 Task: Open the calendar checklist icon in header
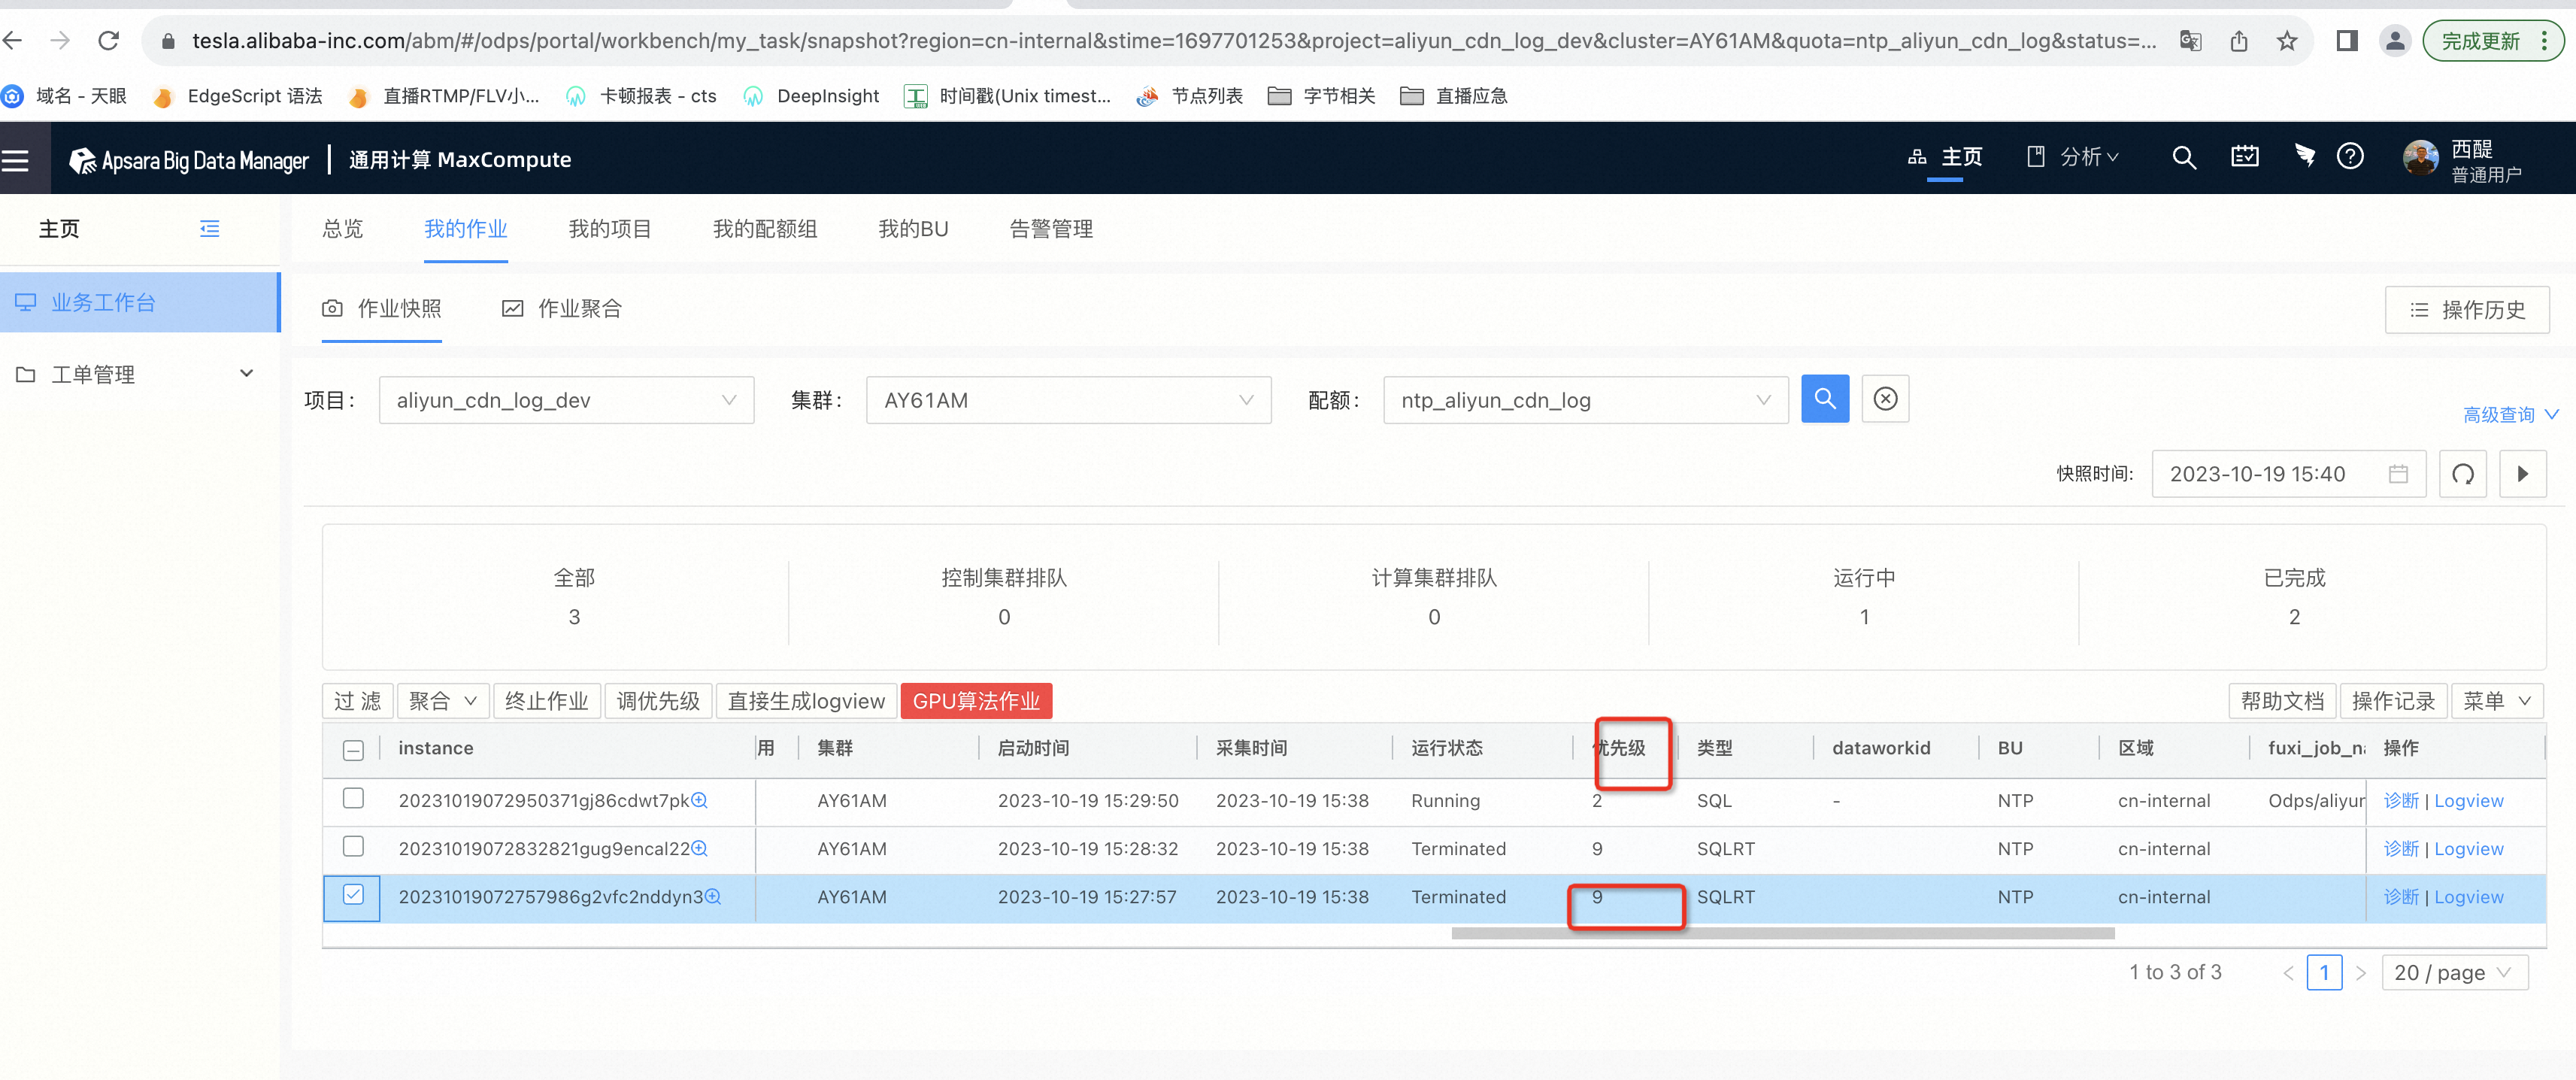point(2245,156)
